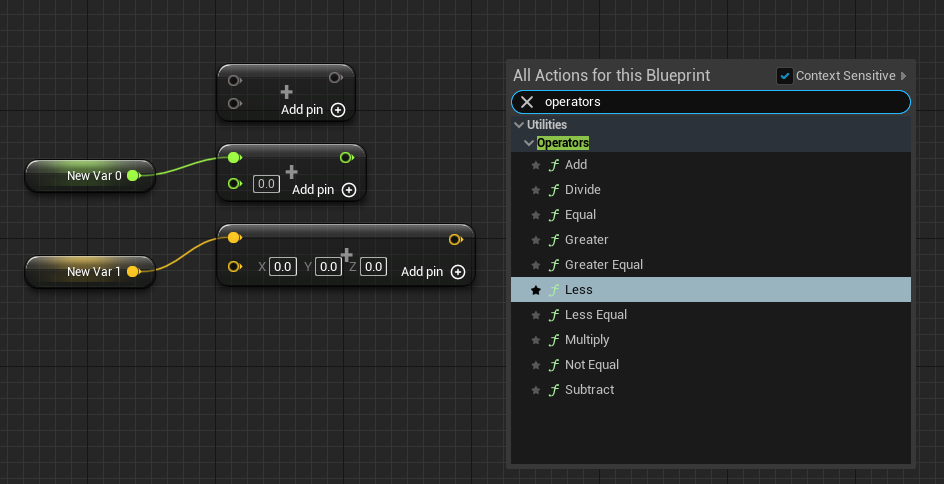The height and width of the screenshot is (484, 944).
Task: Click the Z value field on vector node
Action: tap(373, 267)
